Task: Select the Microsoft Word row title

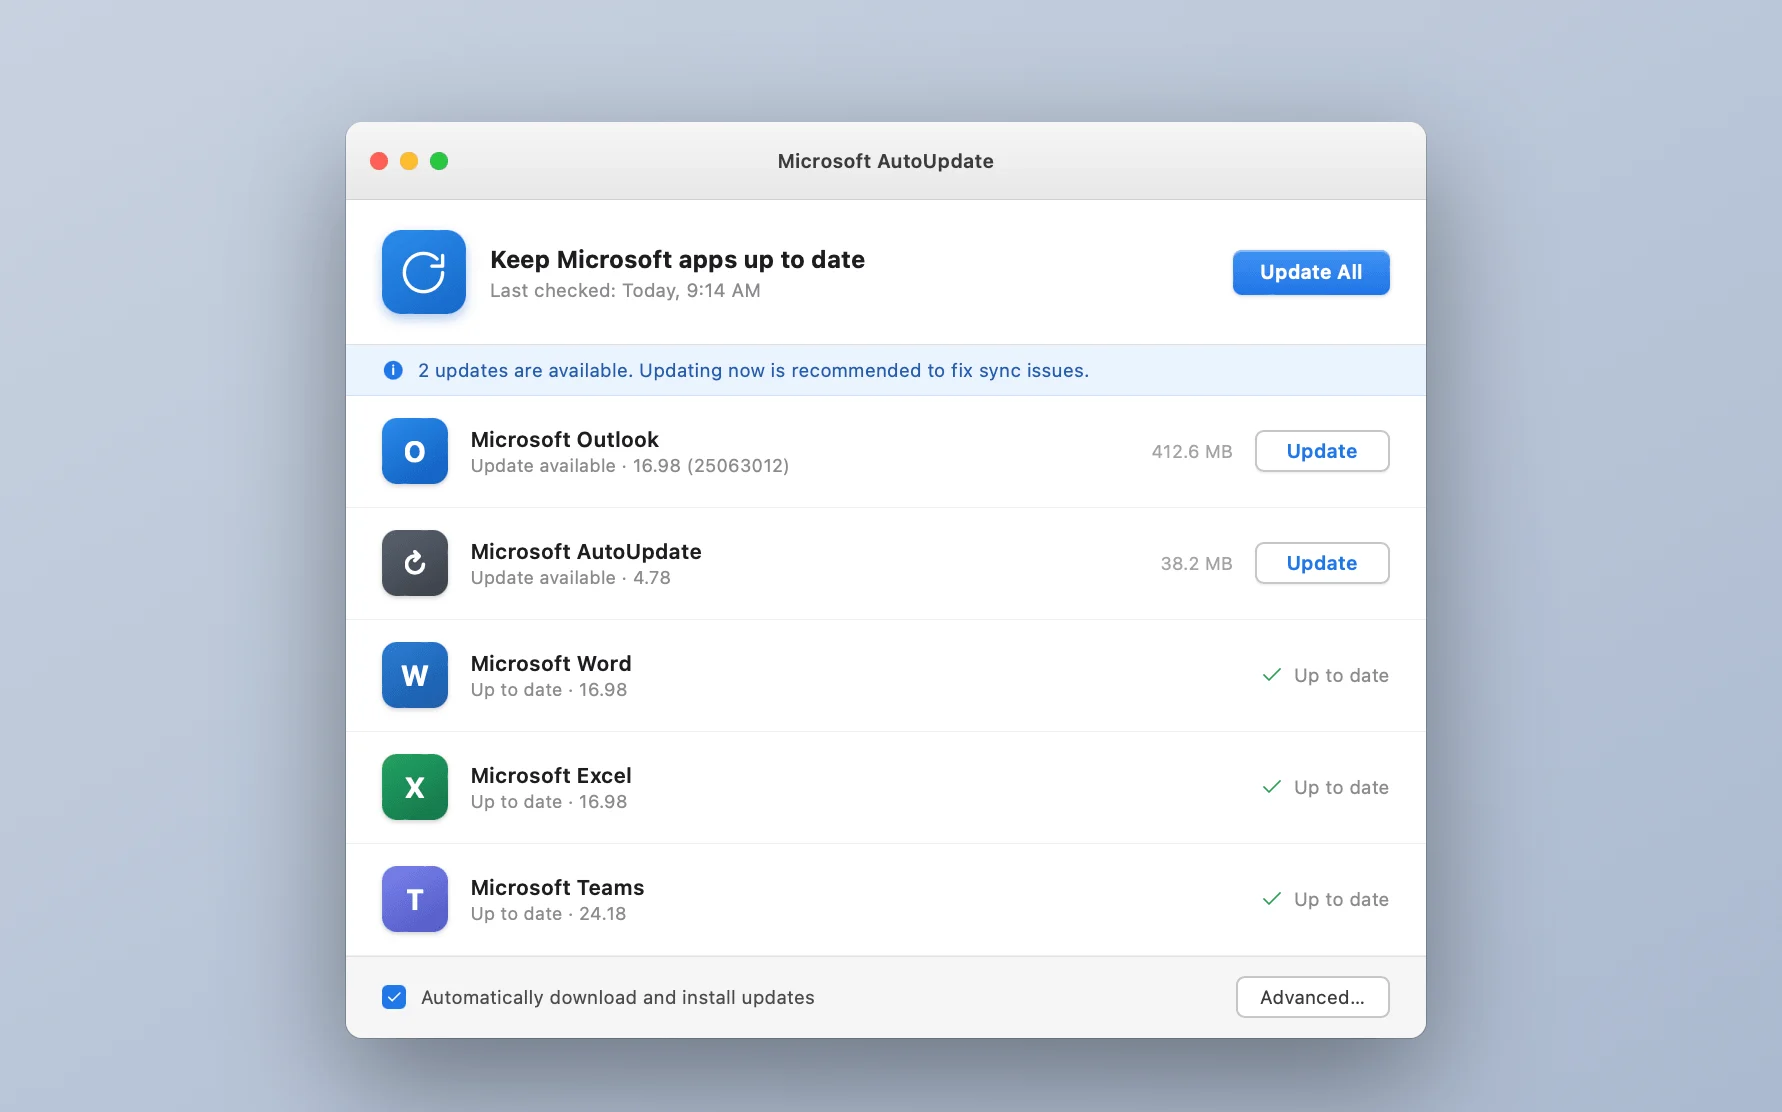Action: [x=551, y=663]
